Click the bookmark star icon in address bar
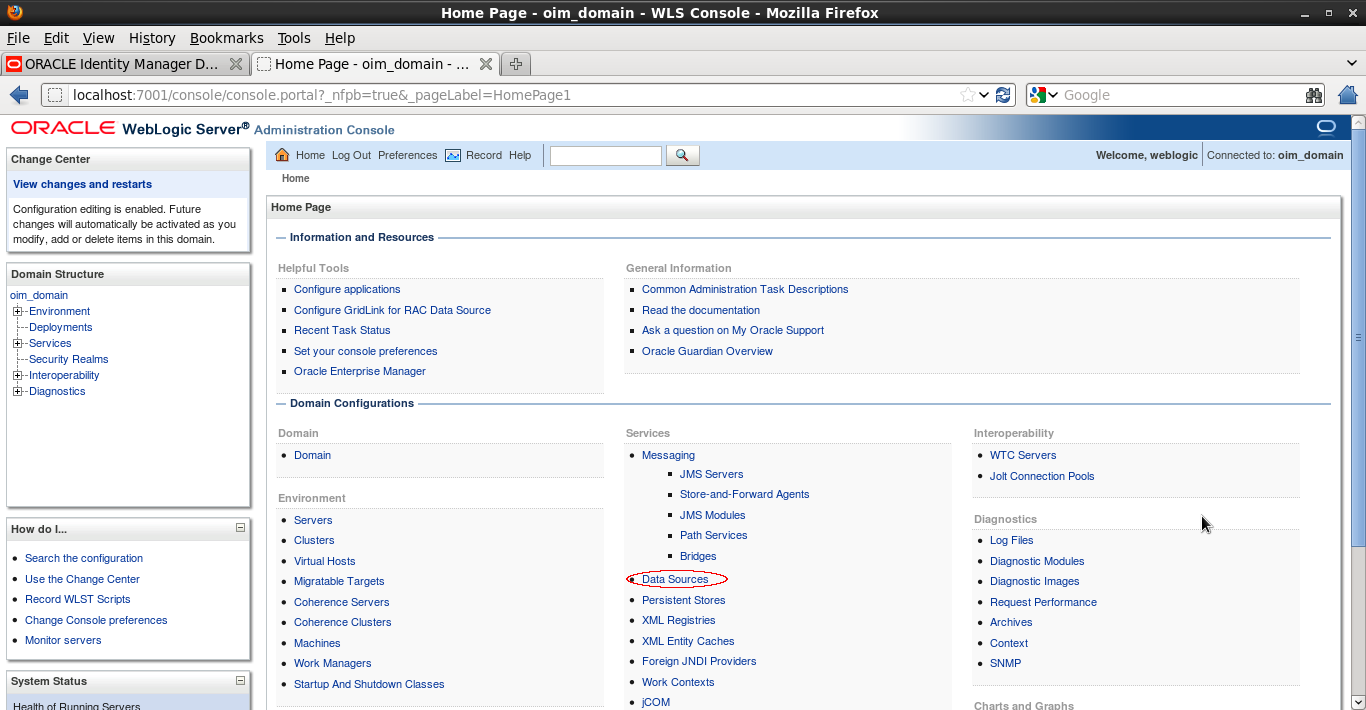The height and width of the screenshot is (710, 1366). pyautogui.click(x=965, y=94)
